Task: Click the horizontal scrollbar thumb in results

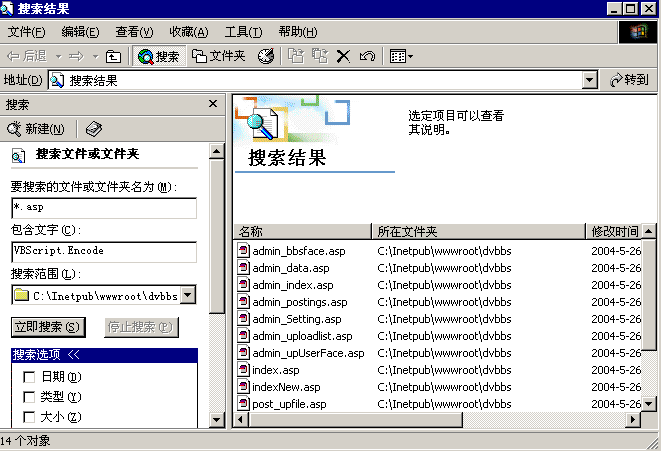Action: click(x=355, y=420)
